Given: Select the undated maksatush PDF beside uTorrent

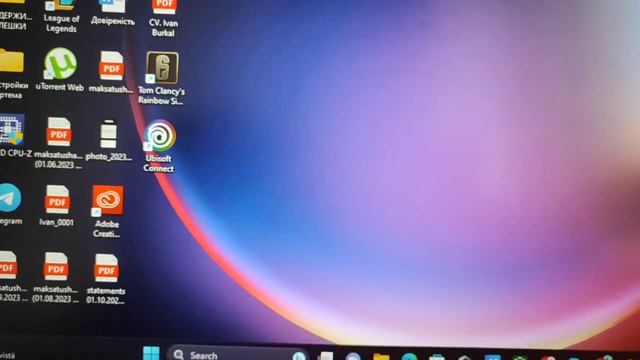Looking at the screenshot, I should tap(111, 72).
